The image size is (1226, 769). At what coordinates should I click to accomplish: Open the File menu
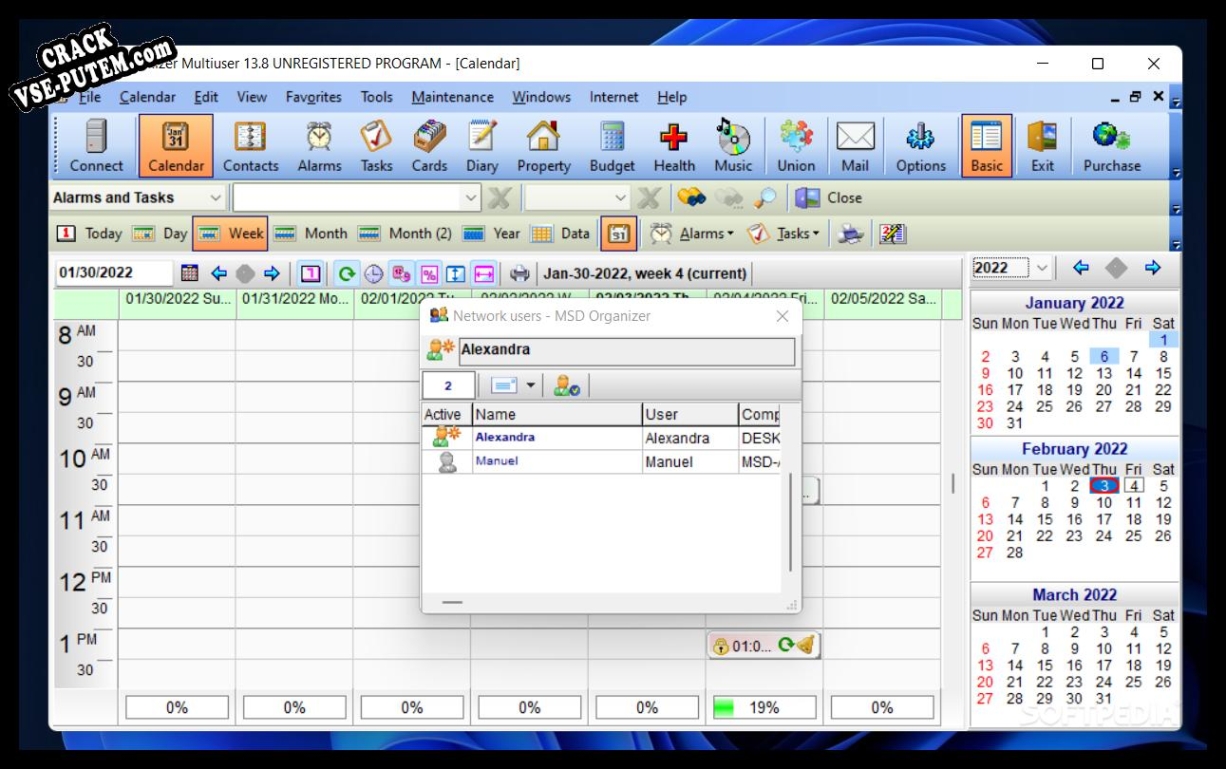[89, 97]
